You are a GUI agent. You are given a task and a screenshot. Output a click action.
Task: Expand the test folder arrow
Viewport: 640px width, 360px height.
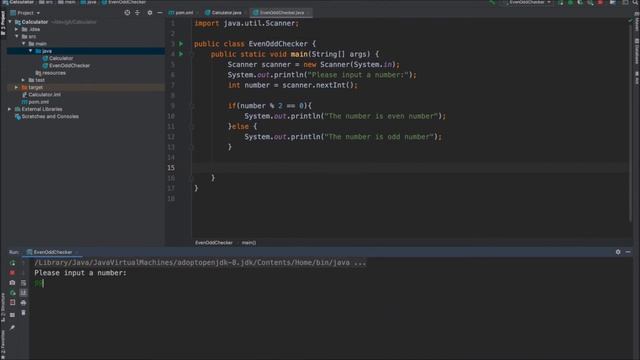click(23, 80)
